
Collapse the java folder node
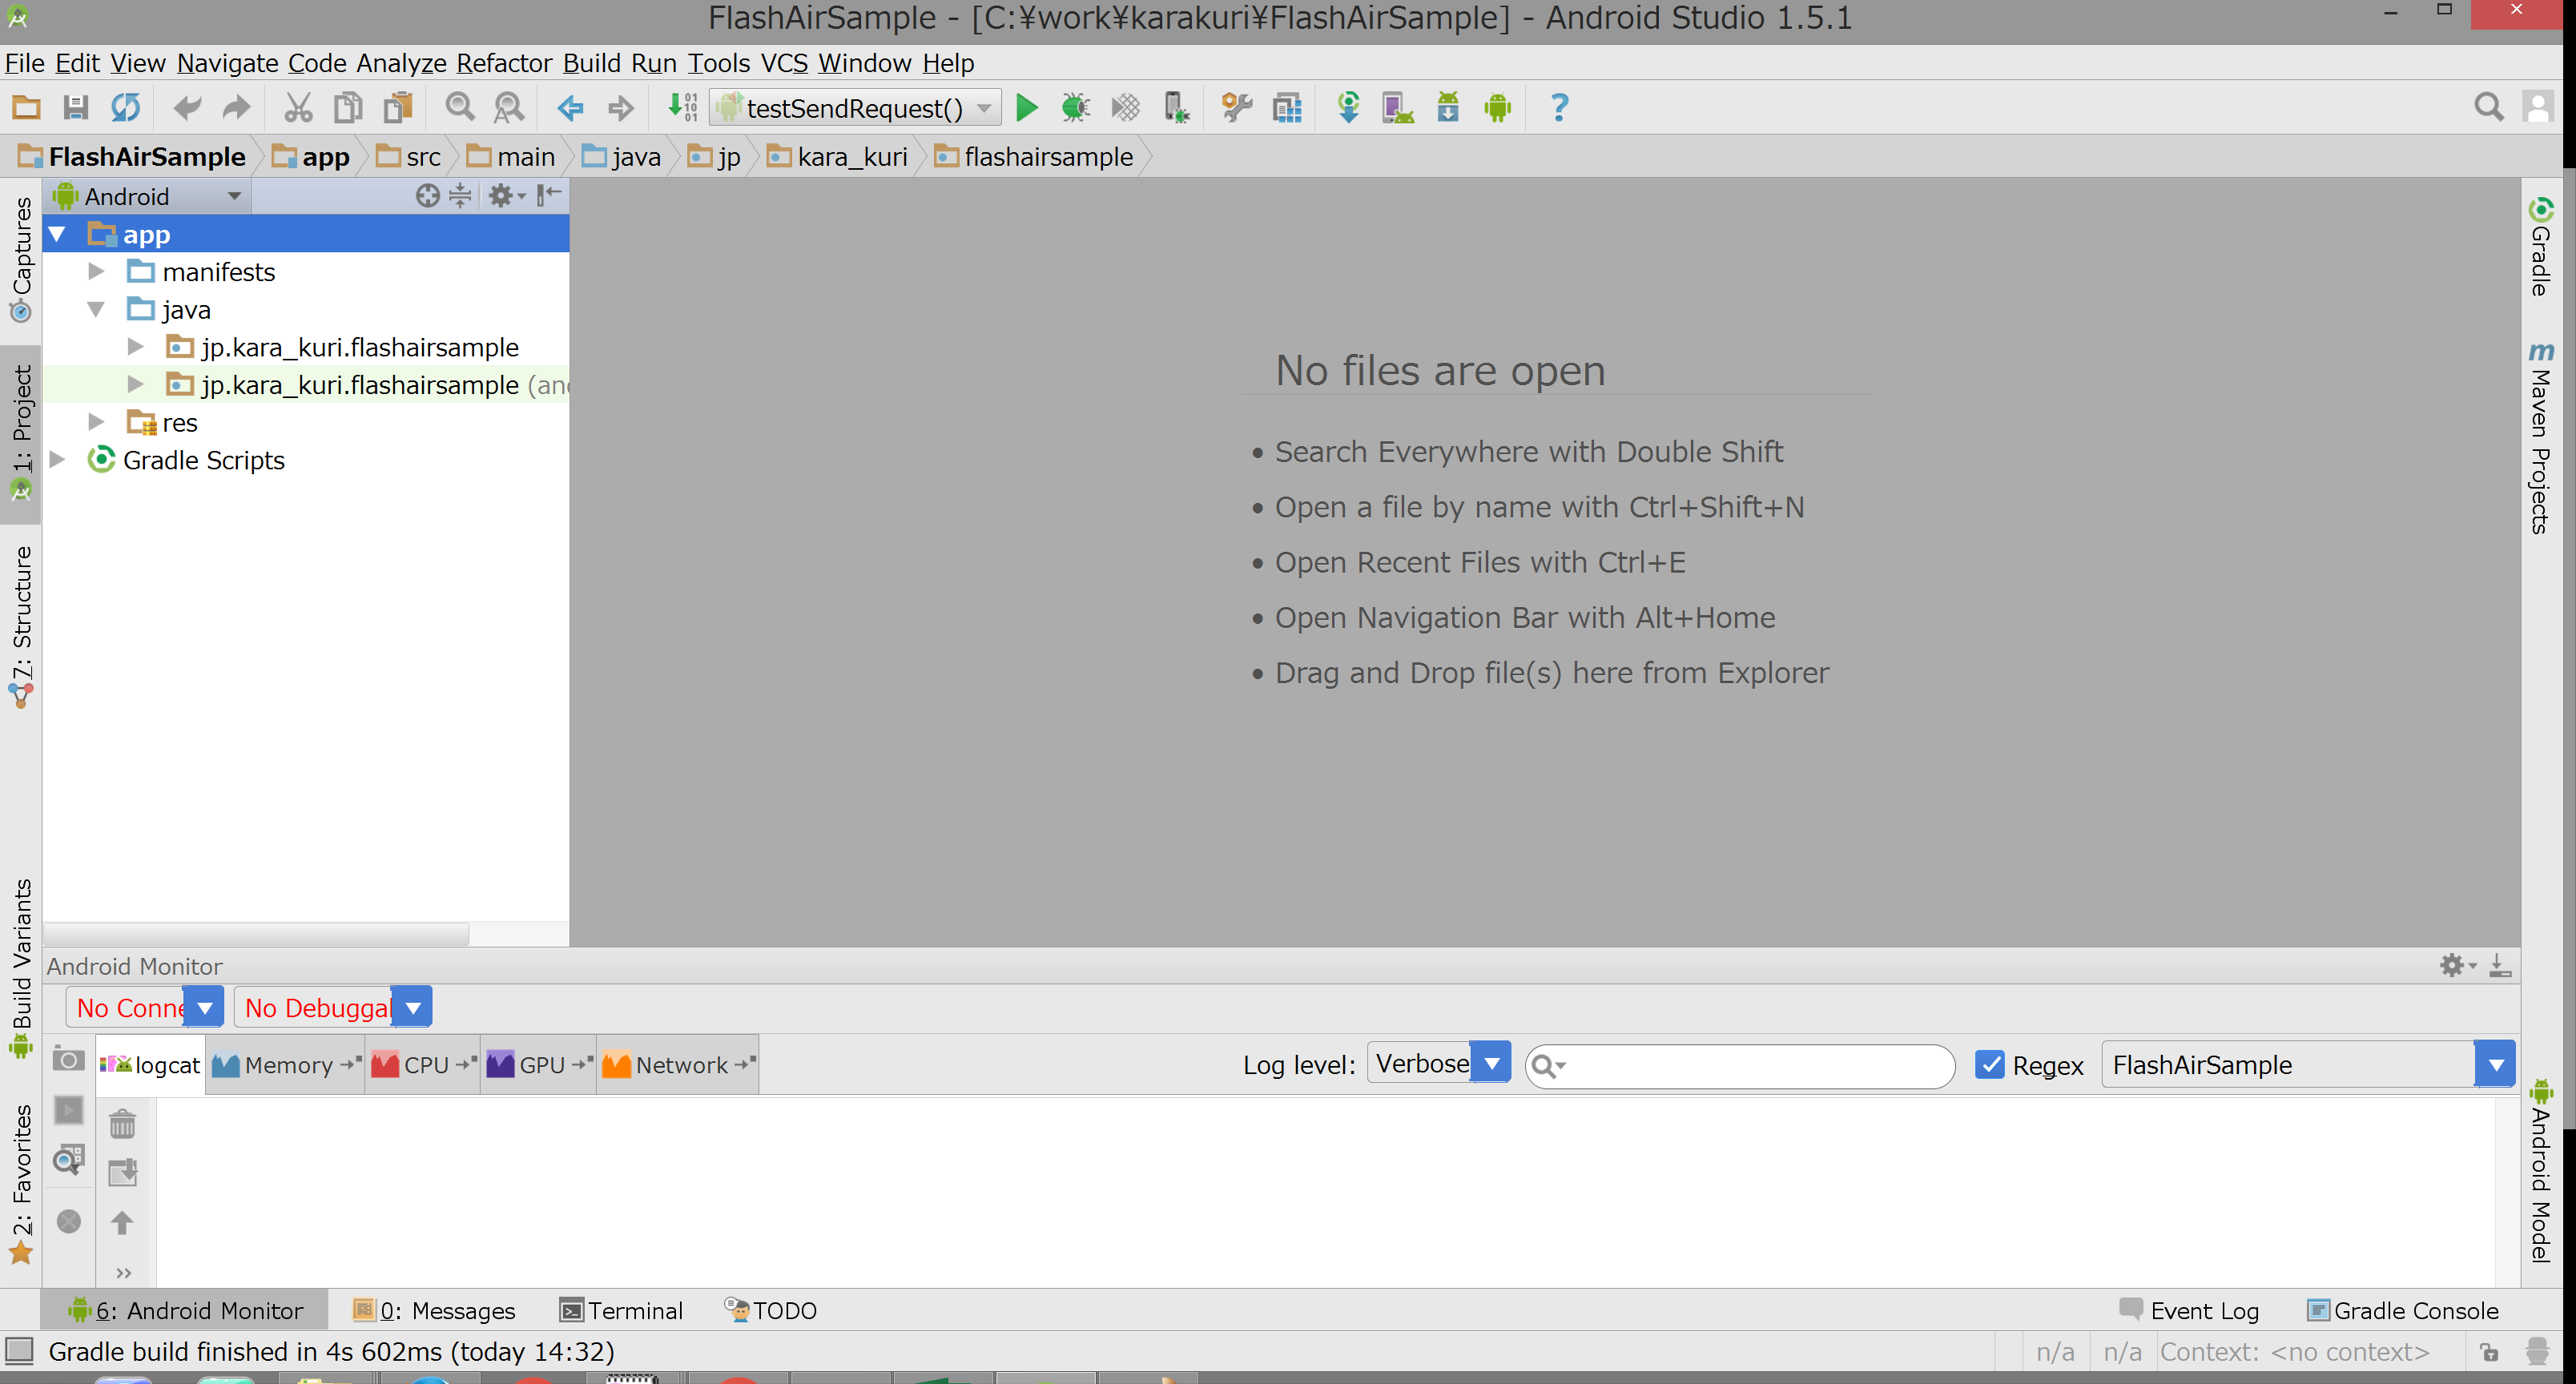point(96,309)
